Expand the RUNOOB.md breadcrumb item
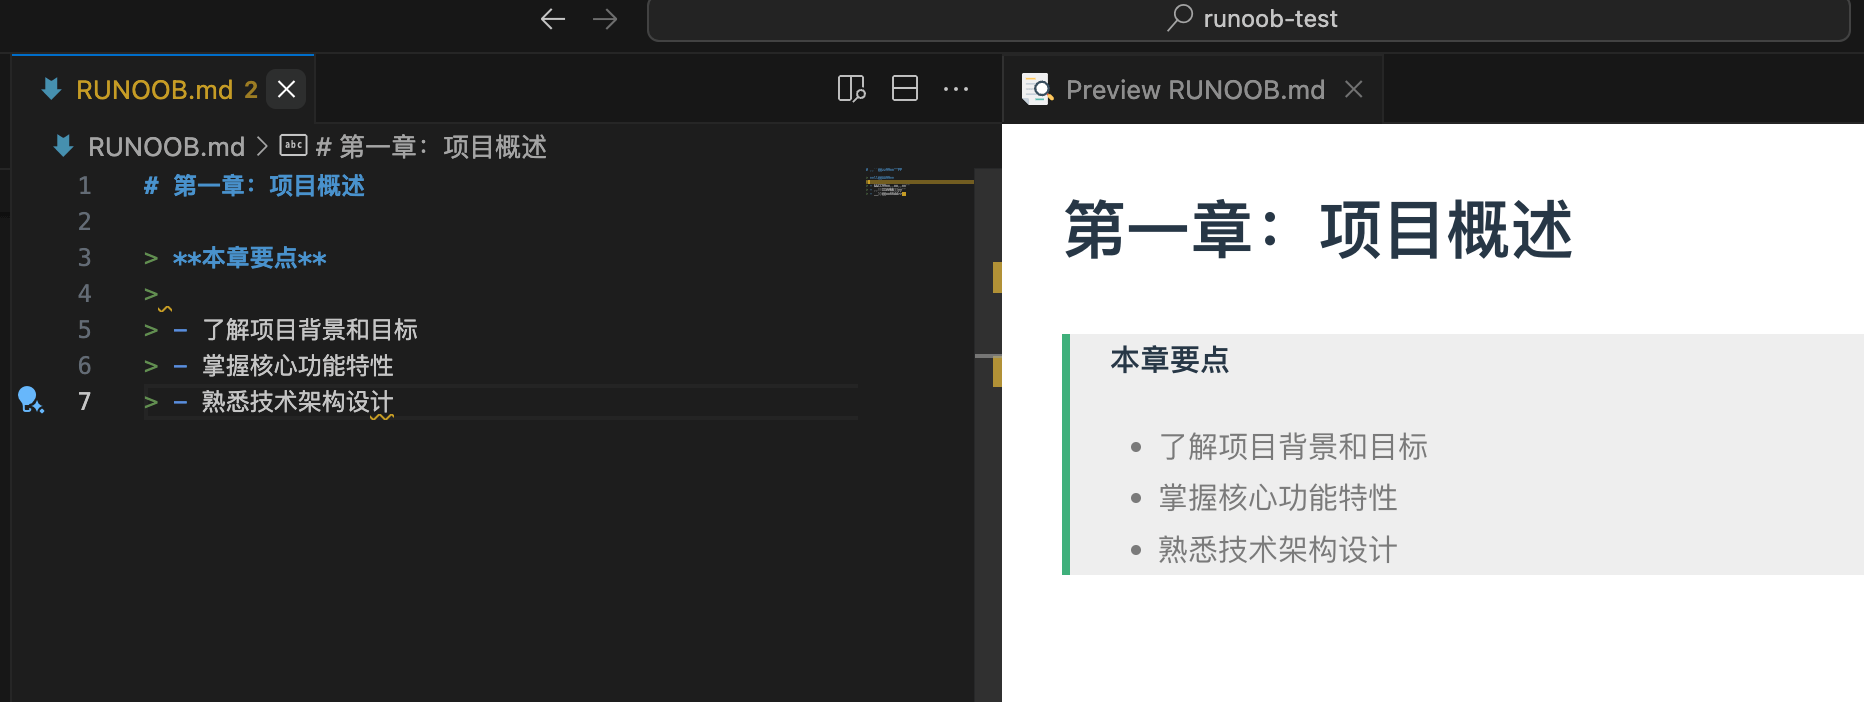The image size is (1864, 702). (x=166, y=147)
